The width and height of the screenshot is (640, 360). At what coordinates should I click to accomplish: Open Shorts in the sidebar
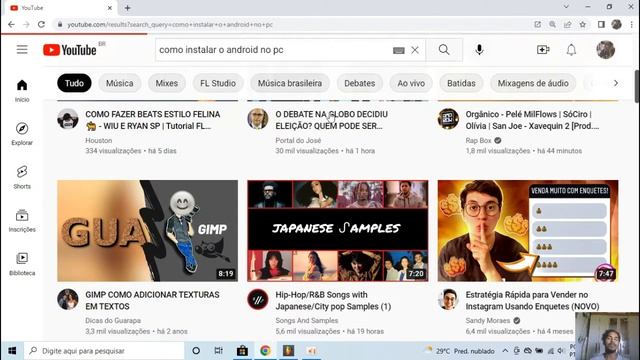[22, 177]
